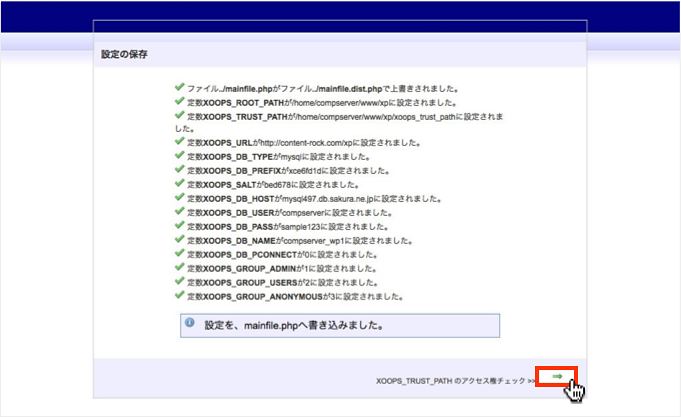Click the 'XOOPS_GROUP_ANONYMOUS' constant text

click(x=263, y=297)
